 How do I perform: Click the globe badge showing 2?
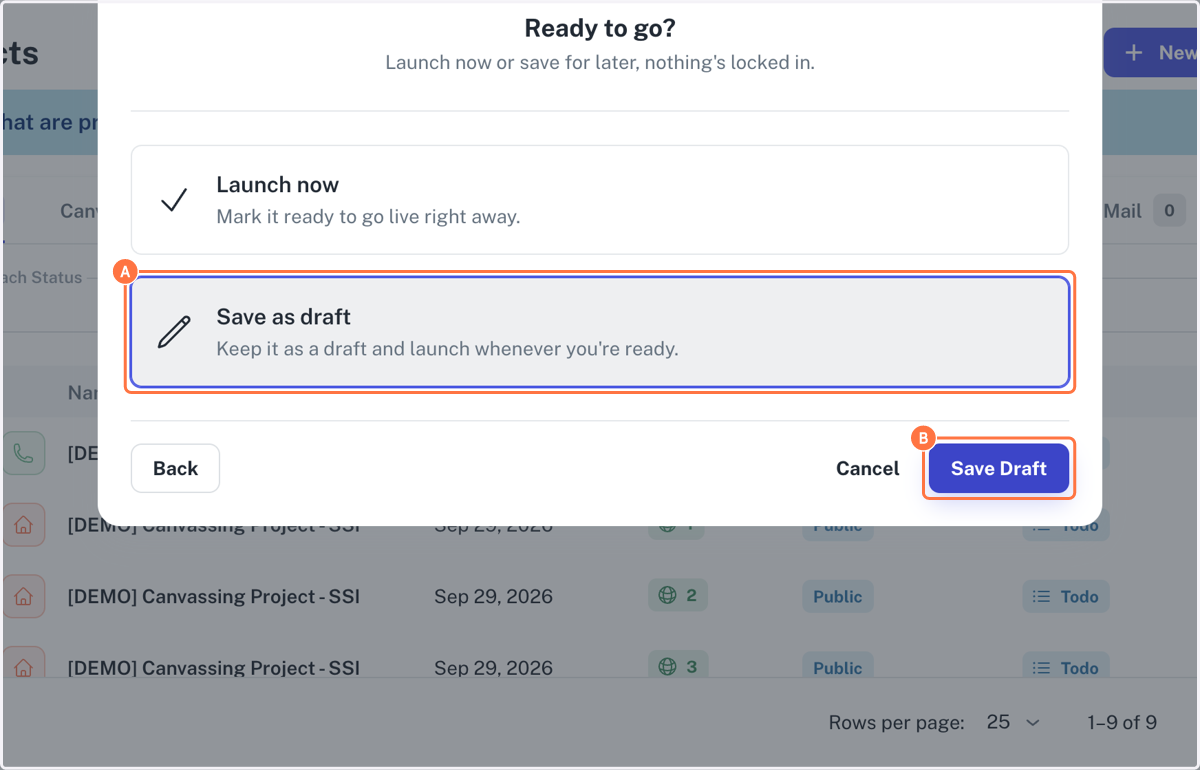pos(677,596)
